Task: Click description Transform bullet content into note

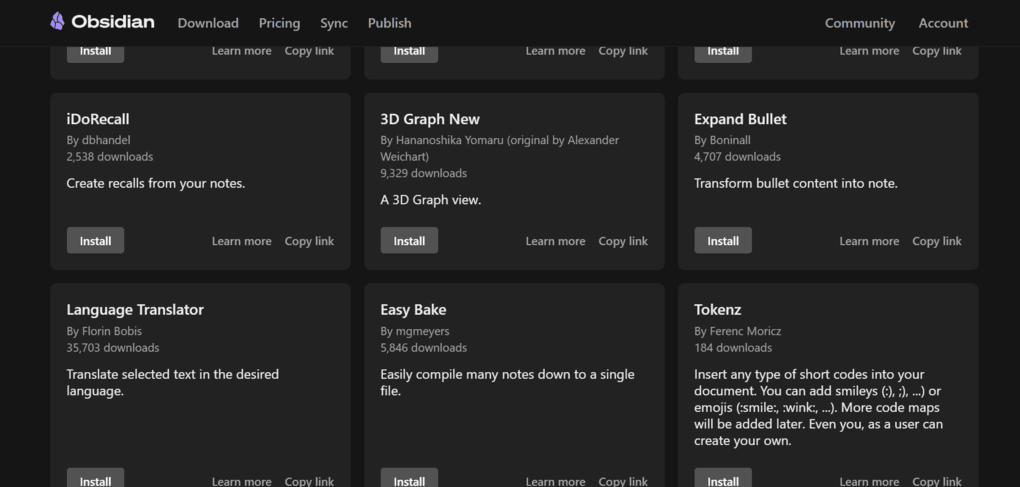Action: 796,183
